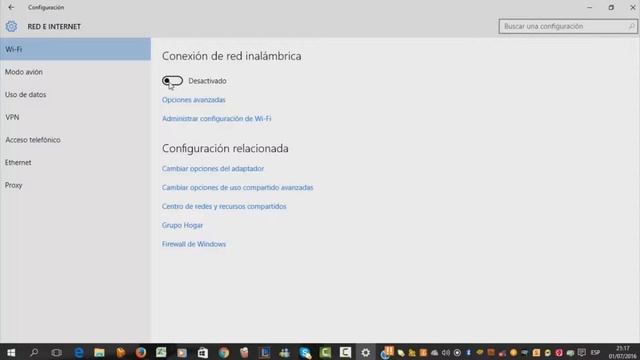
Task: Launch Firefox from the taskbar
Action: click(141, 352)
